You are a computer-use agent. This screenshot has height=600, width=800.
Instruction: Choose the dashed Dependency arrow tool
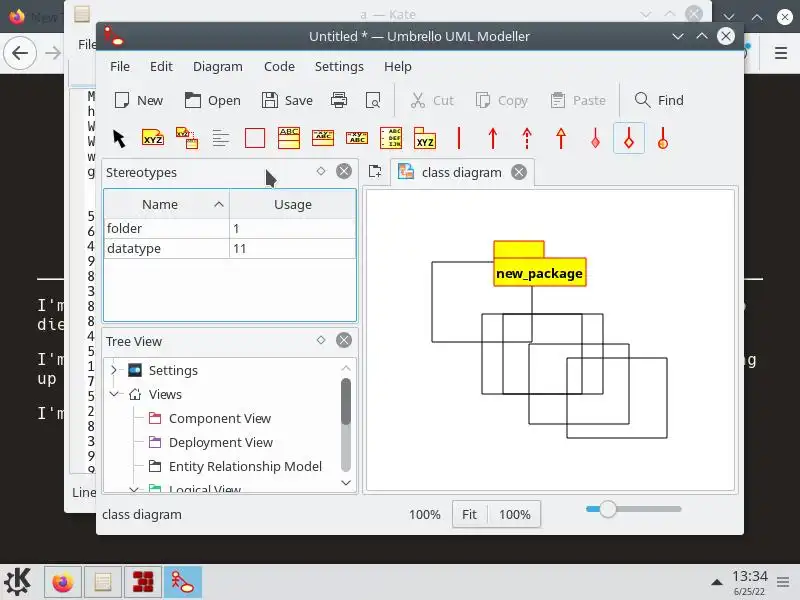pos(527,138)
